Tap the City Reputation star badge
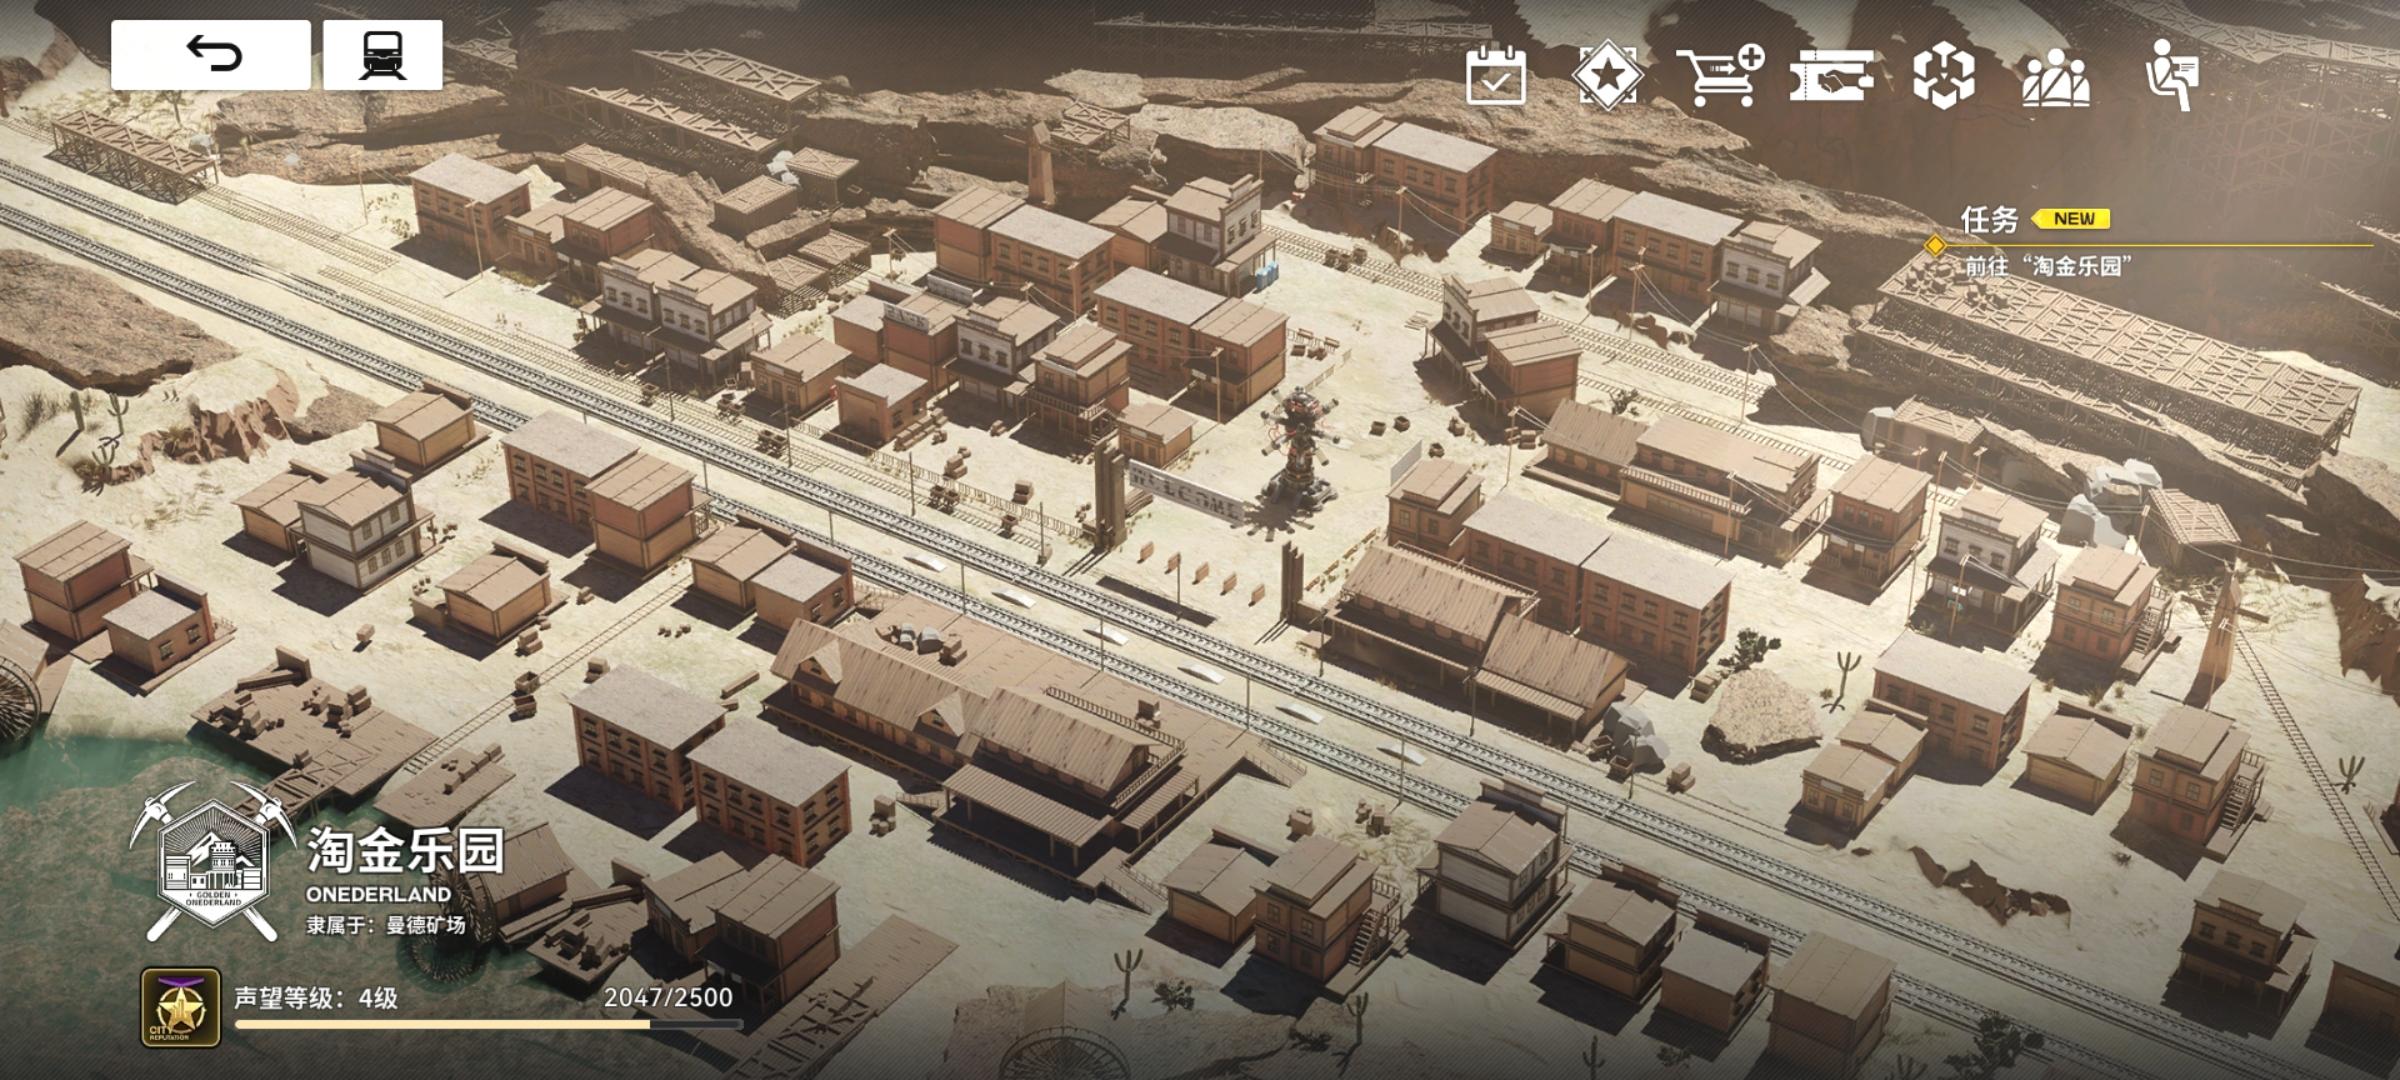 [180, 1006]
